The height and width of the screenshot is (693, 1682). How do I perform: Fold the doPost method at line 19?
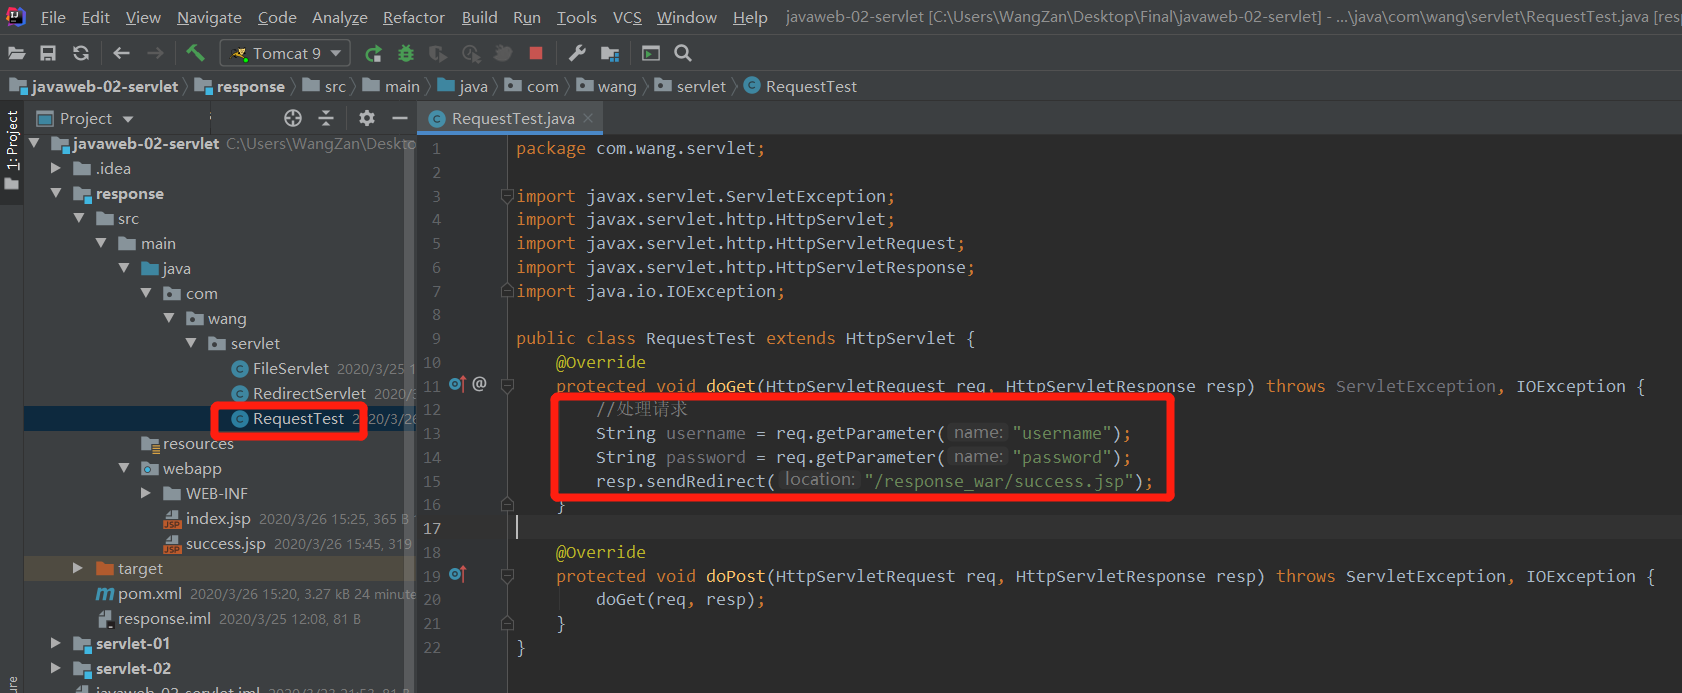pos(507,576)
